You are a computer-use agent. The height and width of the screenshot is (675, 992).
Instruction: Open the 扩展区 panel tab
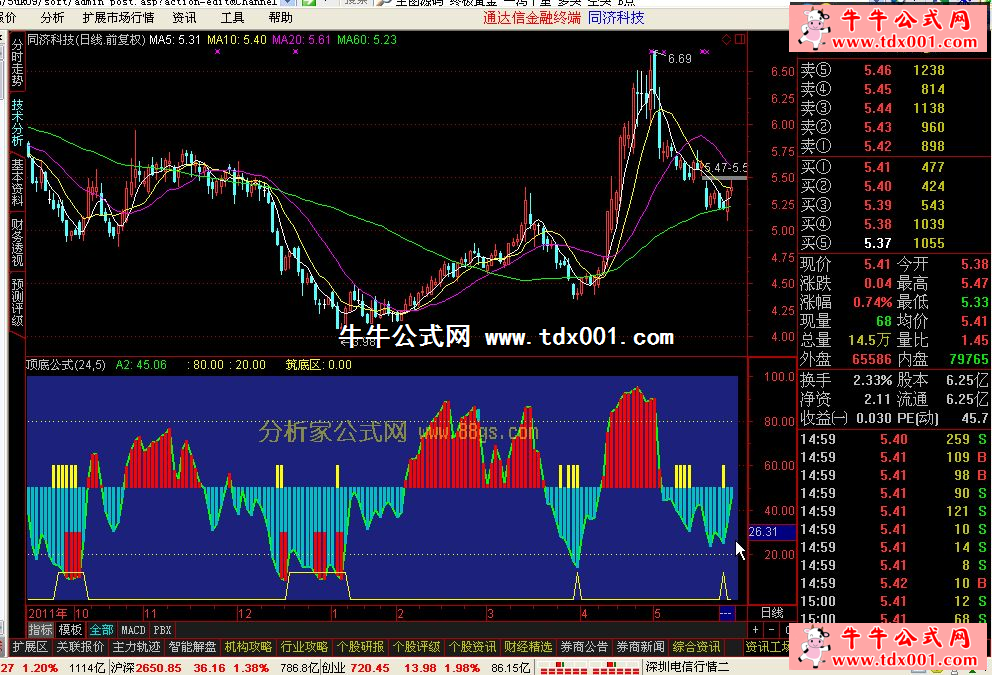30,647
